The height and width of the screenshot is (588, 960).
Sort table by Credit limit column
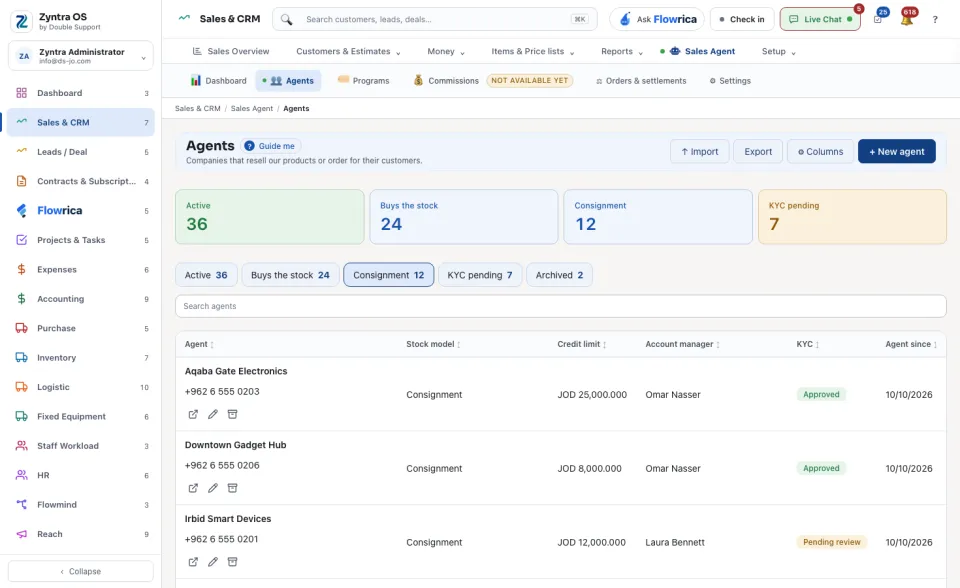(x=582, y=344)
